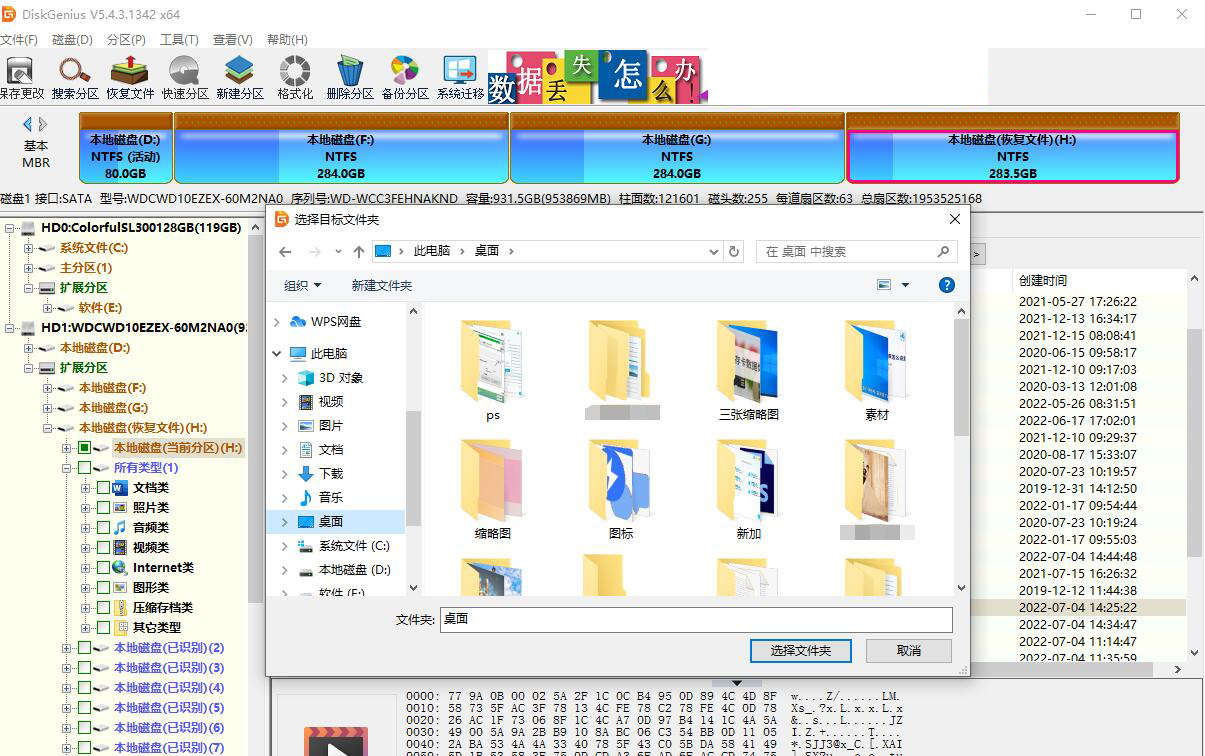The width and height of the screenshot is (1205, 756).
Task: Expand the 系统文件(C:) tree node
Action: [x=29, y=248]
